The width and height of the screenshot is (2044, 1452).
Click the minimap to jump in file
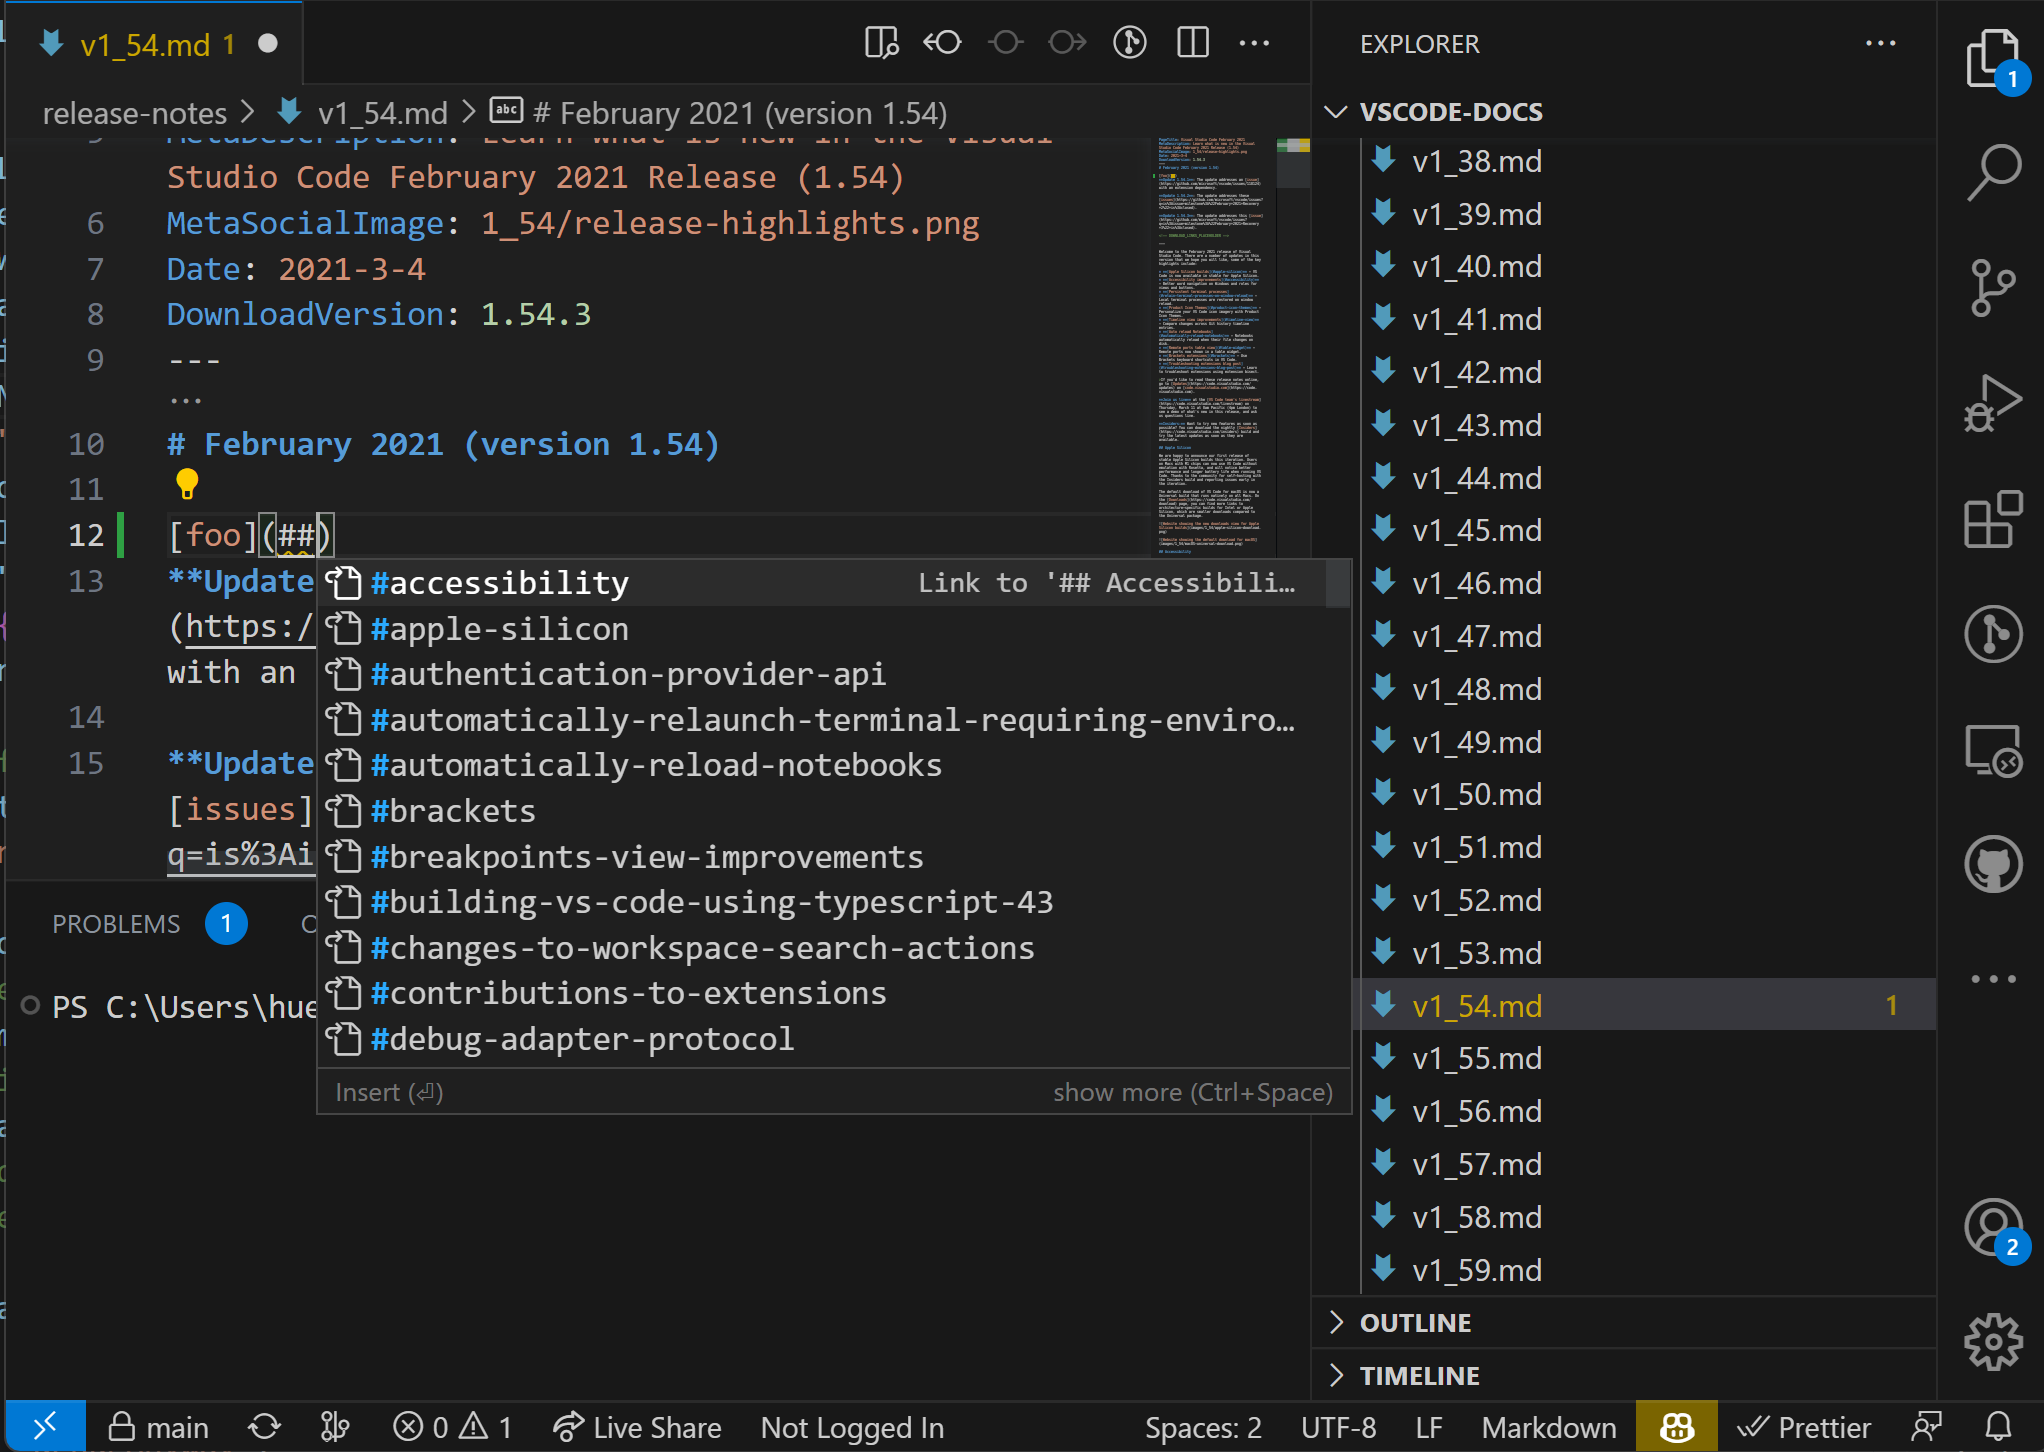pos(1210,350)
